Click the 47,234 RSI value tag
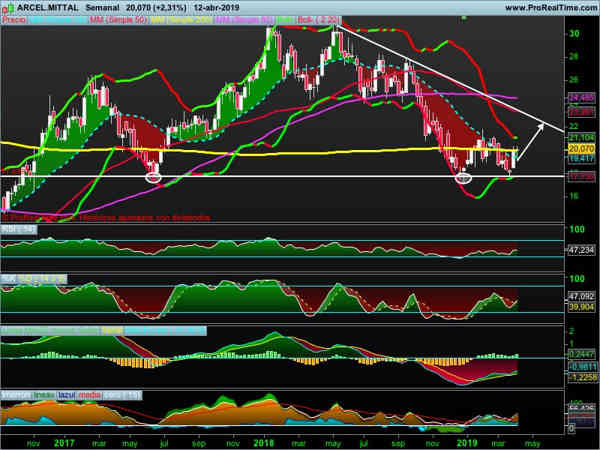 (581, 250)
